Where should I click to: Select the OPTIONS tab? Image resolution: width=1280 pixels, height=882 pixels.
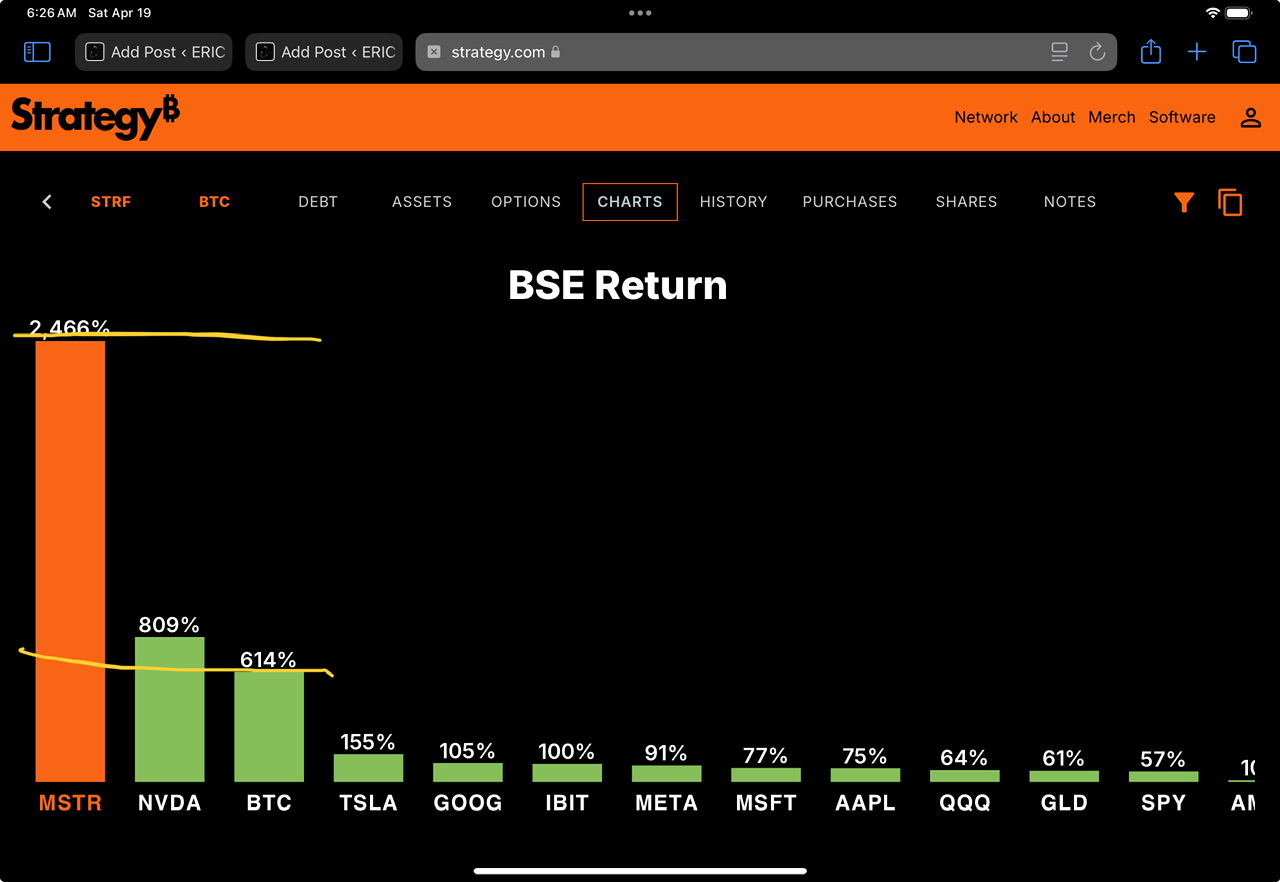(526, 202)
